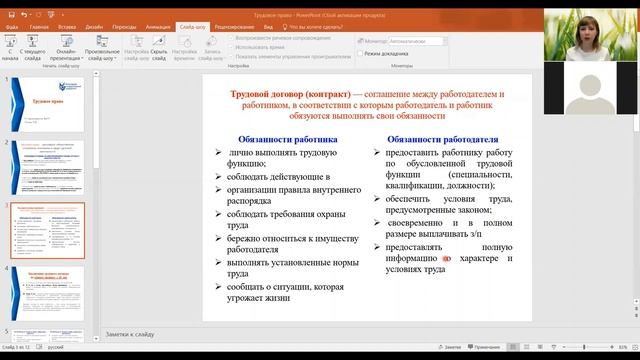
Task: Start Slide Show from status bar icon
Action: tap(553, 347)
